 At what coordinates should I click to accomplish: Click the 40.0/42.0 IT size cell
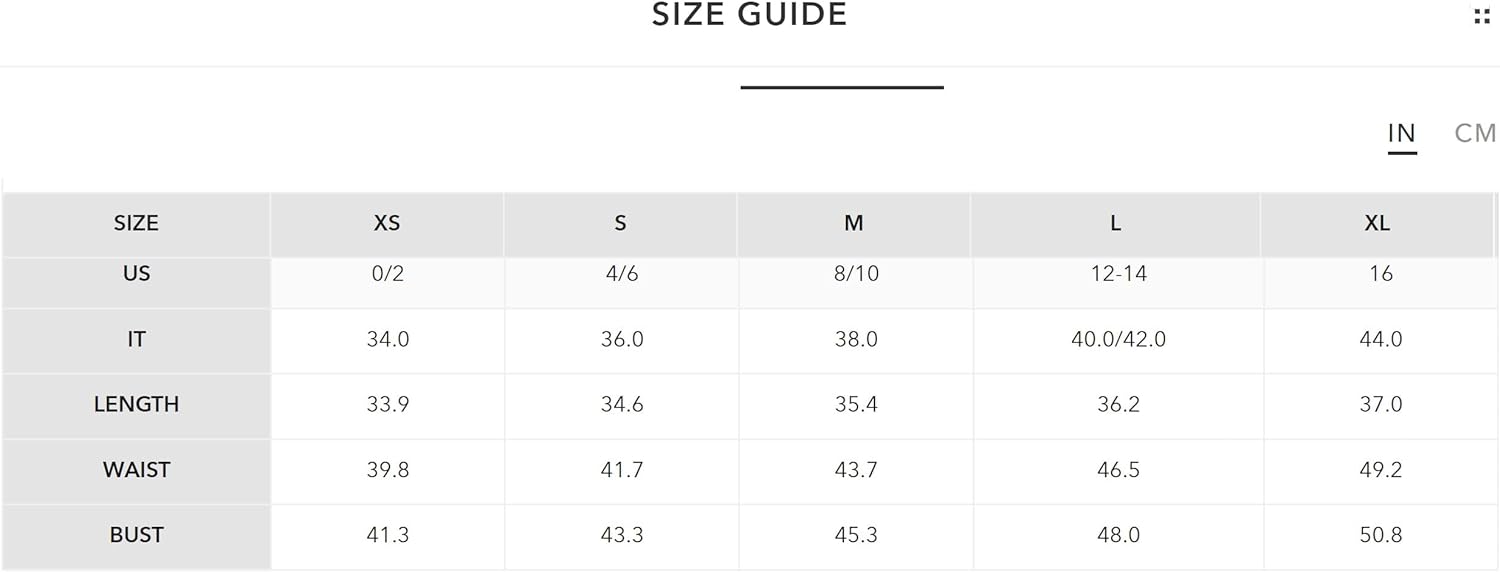tap(1118, 340)
